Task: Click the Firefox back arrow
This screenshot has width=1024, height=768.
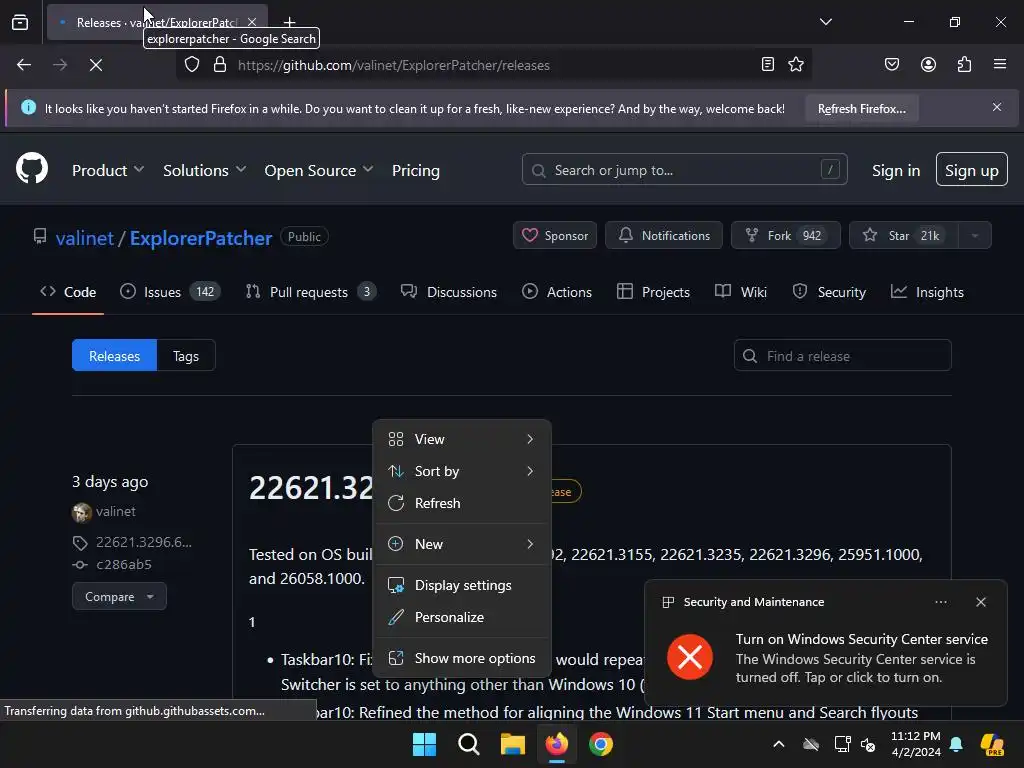Action: point(24,65)
